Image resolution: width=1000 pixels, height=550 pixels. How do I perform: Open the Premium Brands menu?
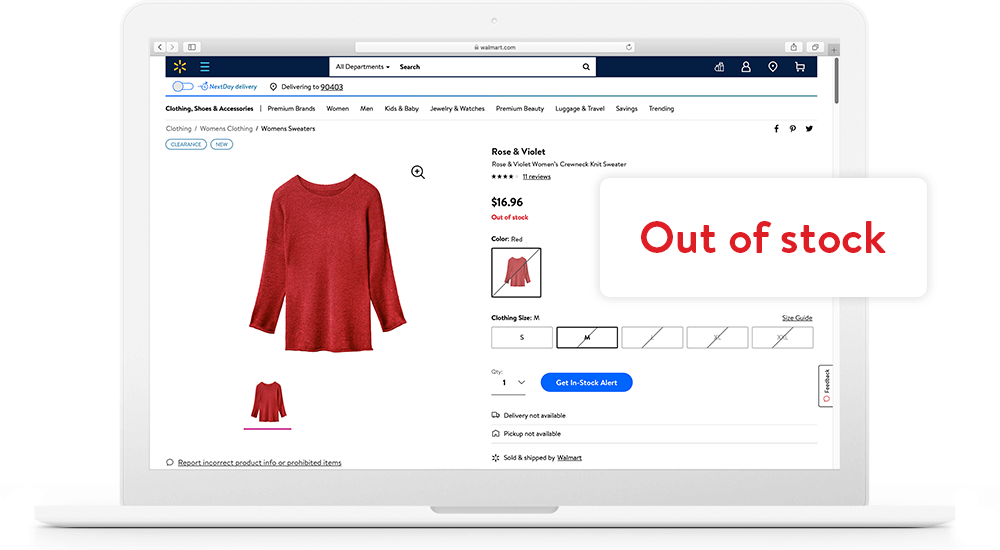(x=291, y=108)
